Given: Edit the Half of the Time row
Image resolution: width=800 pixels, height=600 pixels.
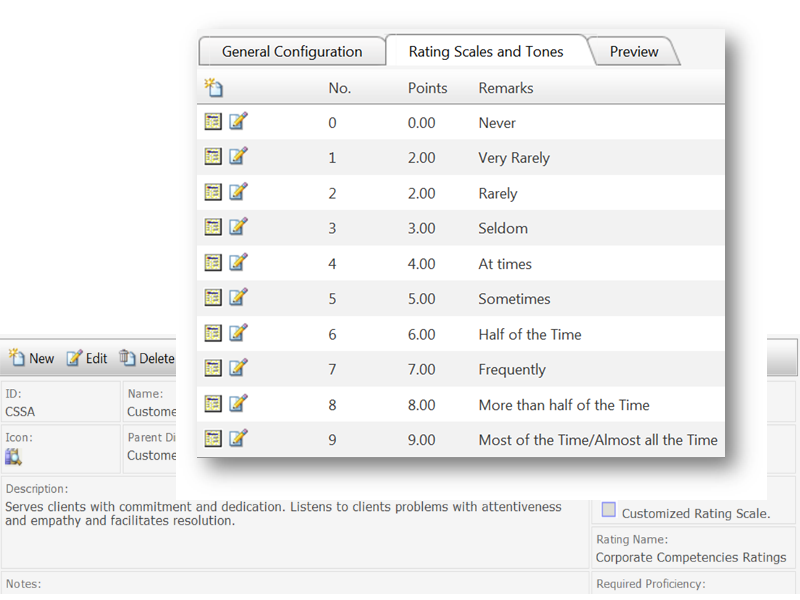Looking at the screenshot, I should [238, 333].
